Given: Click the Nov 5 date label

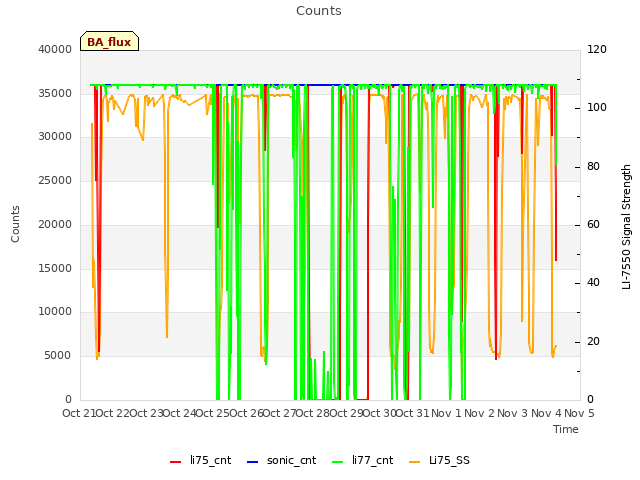Looking at the screenshot, I should coord(579,413).
